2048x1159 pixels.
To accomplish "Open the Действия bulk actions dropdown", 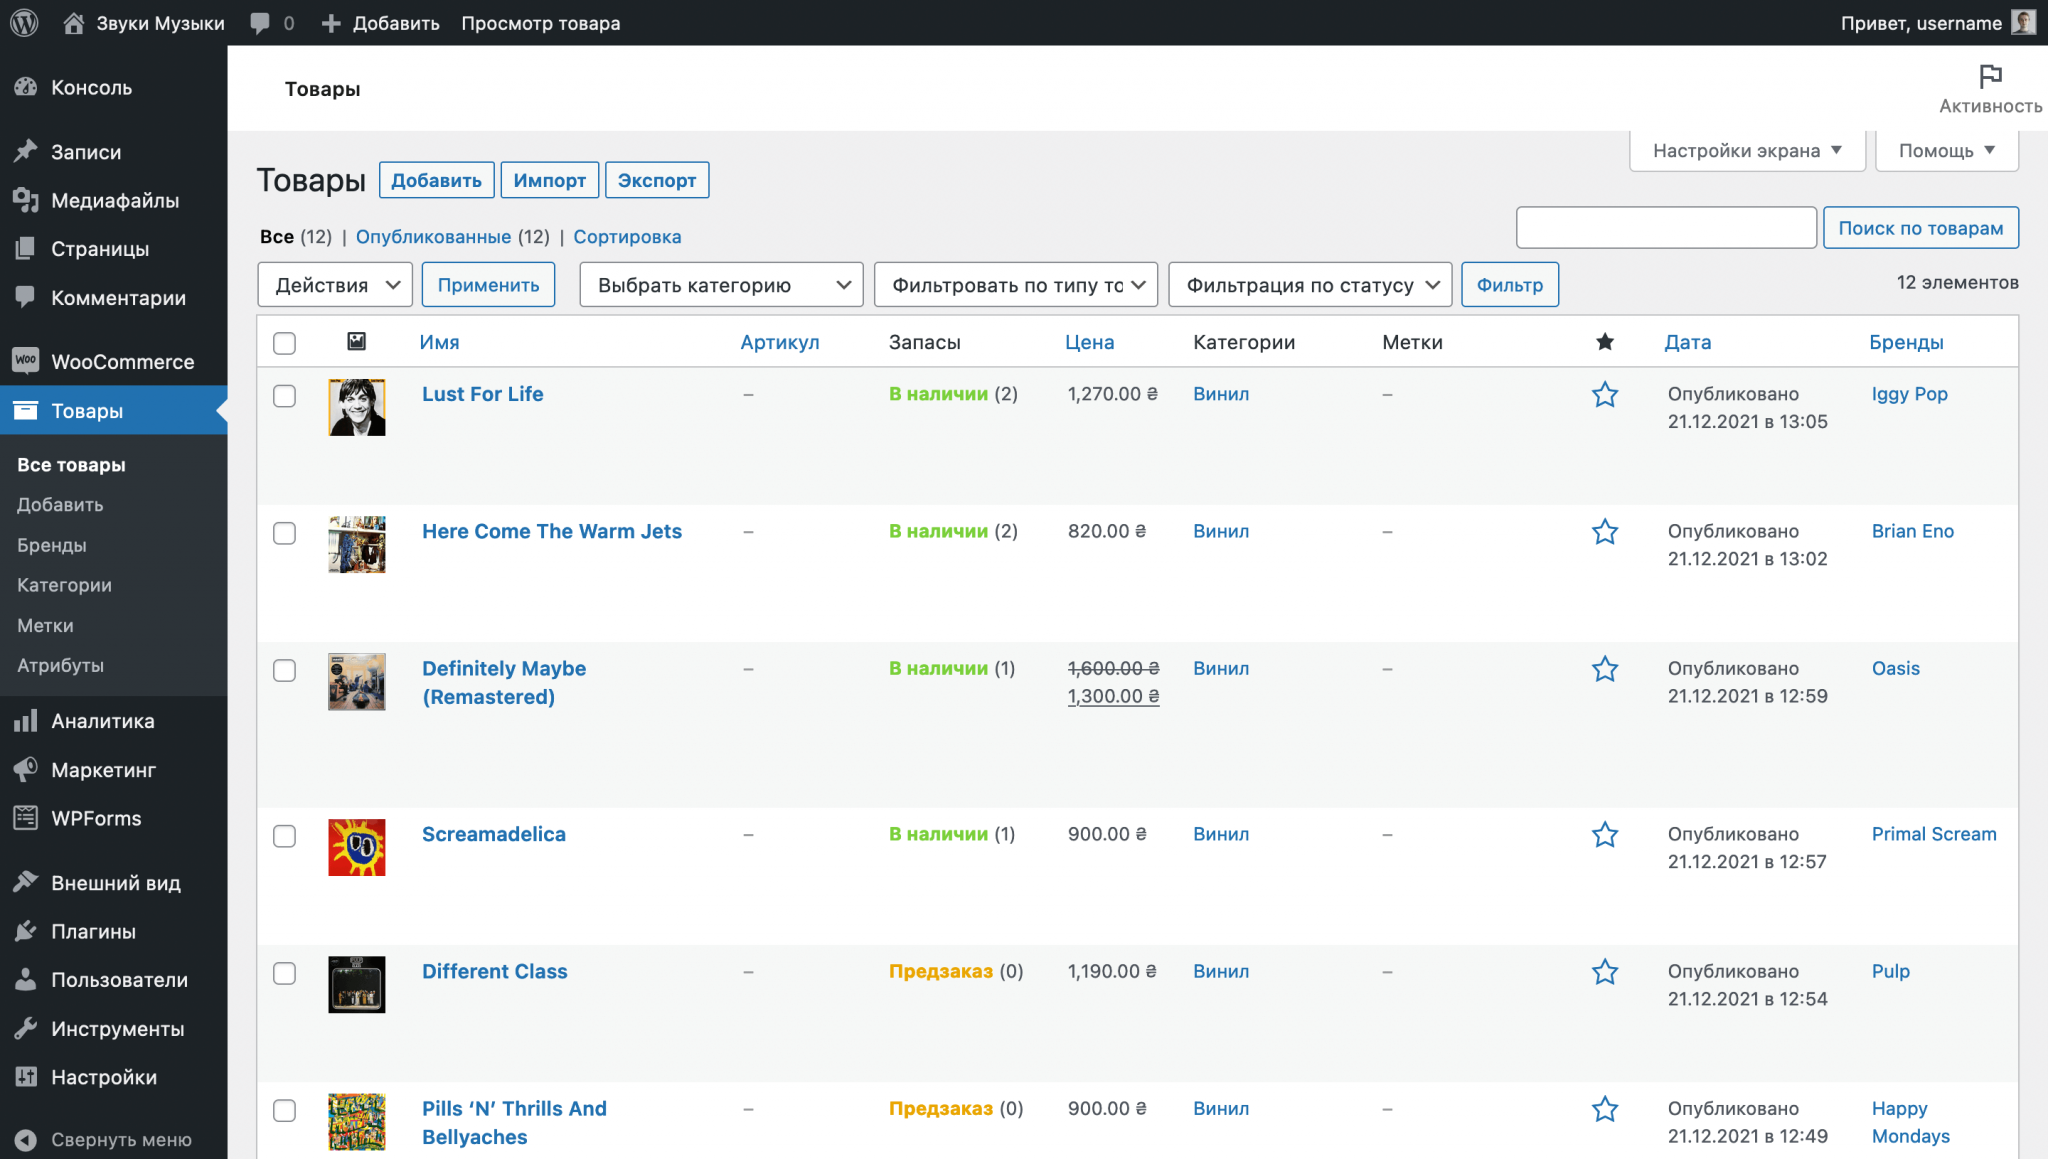I will coord(334,284).
